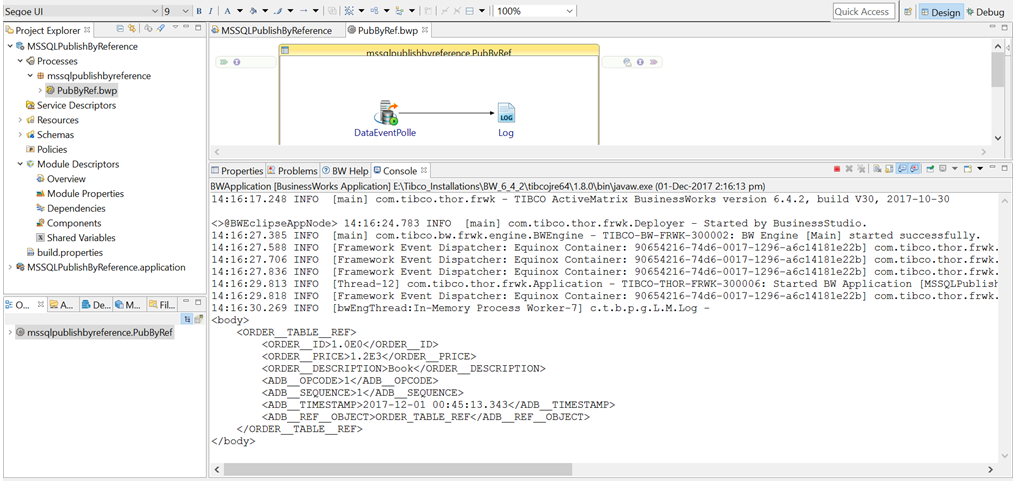Open Module Properties in the tree

(x=80, y=194)
